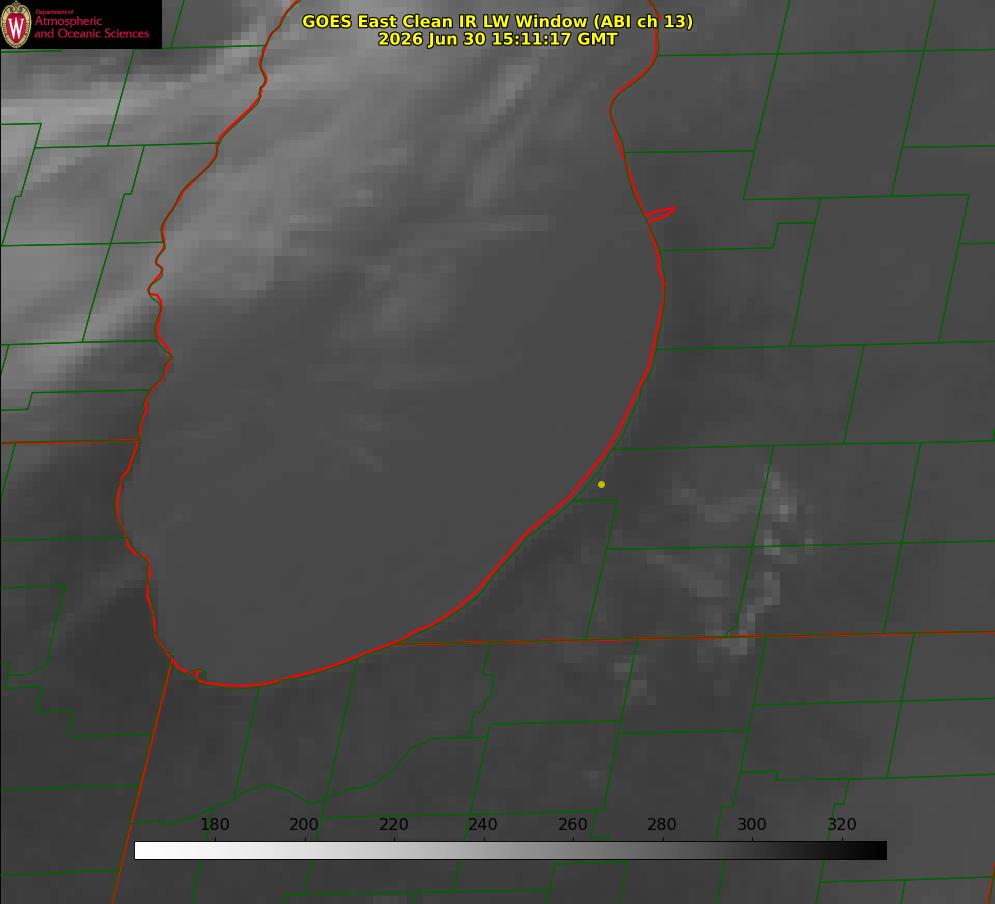The height and width of the screenshot is (904, 995).
Task: Click the small red inlet on the eastern shoreline
Action: click(660, 214)
